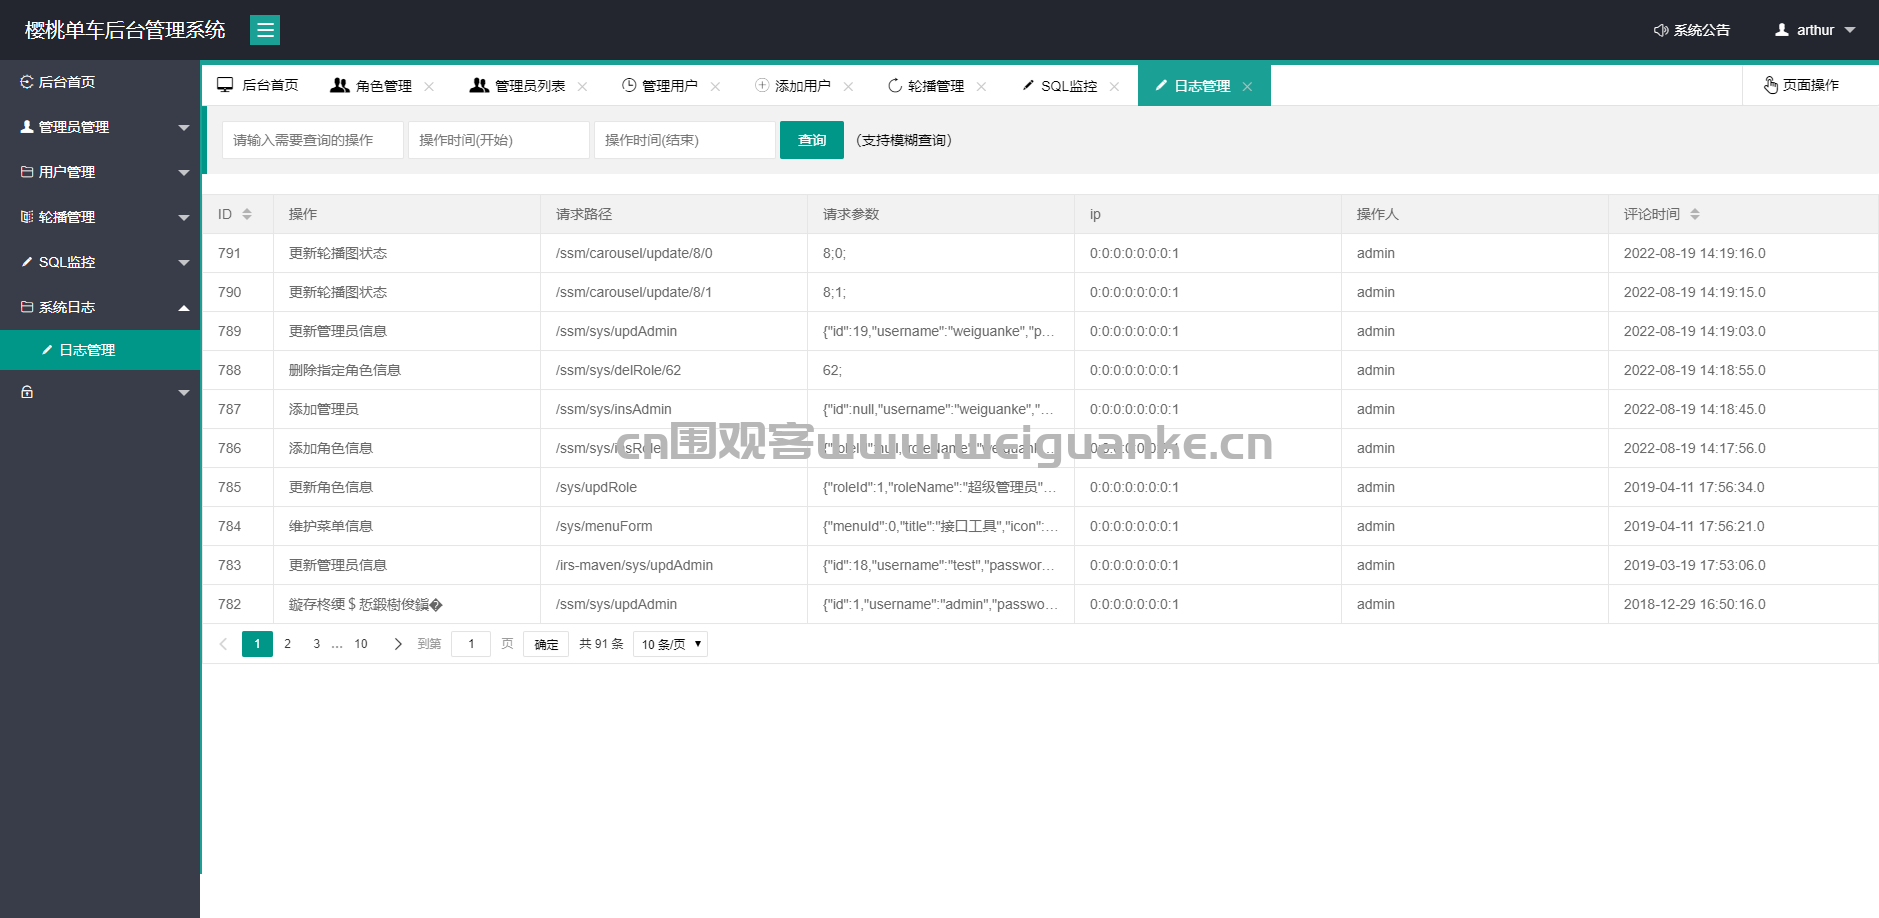Go to page 2 of results
Viewport: 1879px width, 918px height.
click(x=288, y=644)
